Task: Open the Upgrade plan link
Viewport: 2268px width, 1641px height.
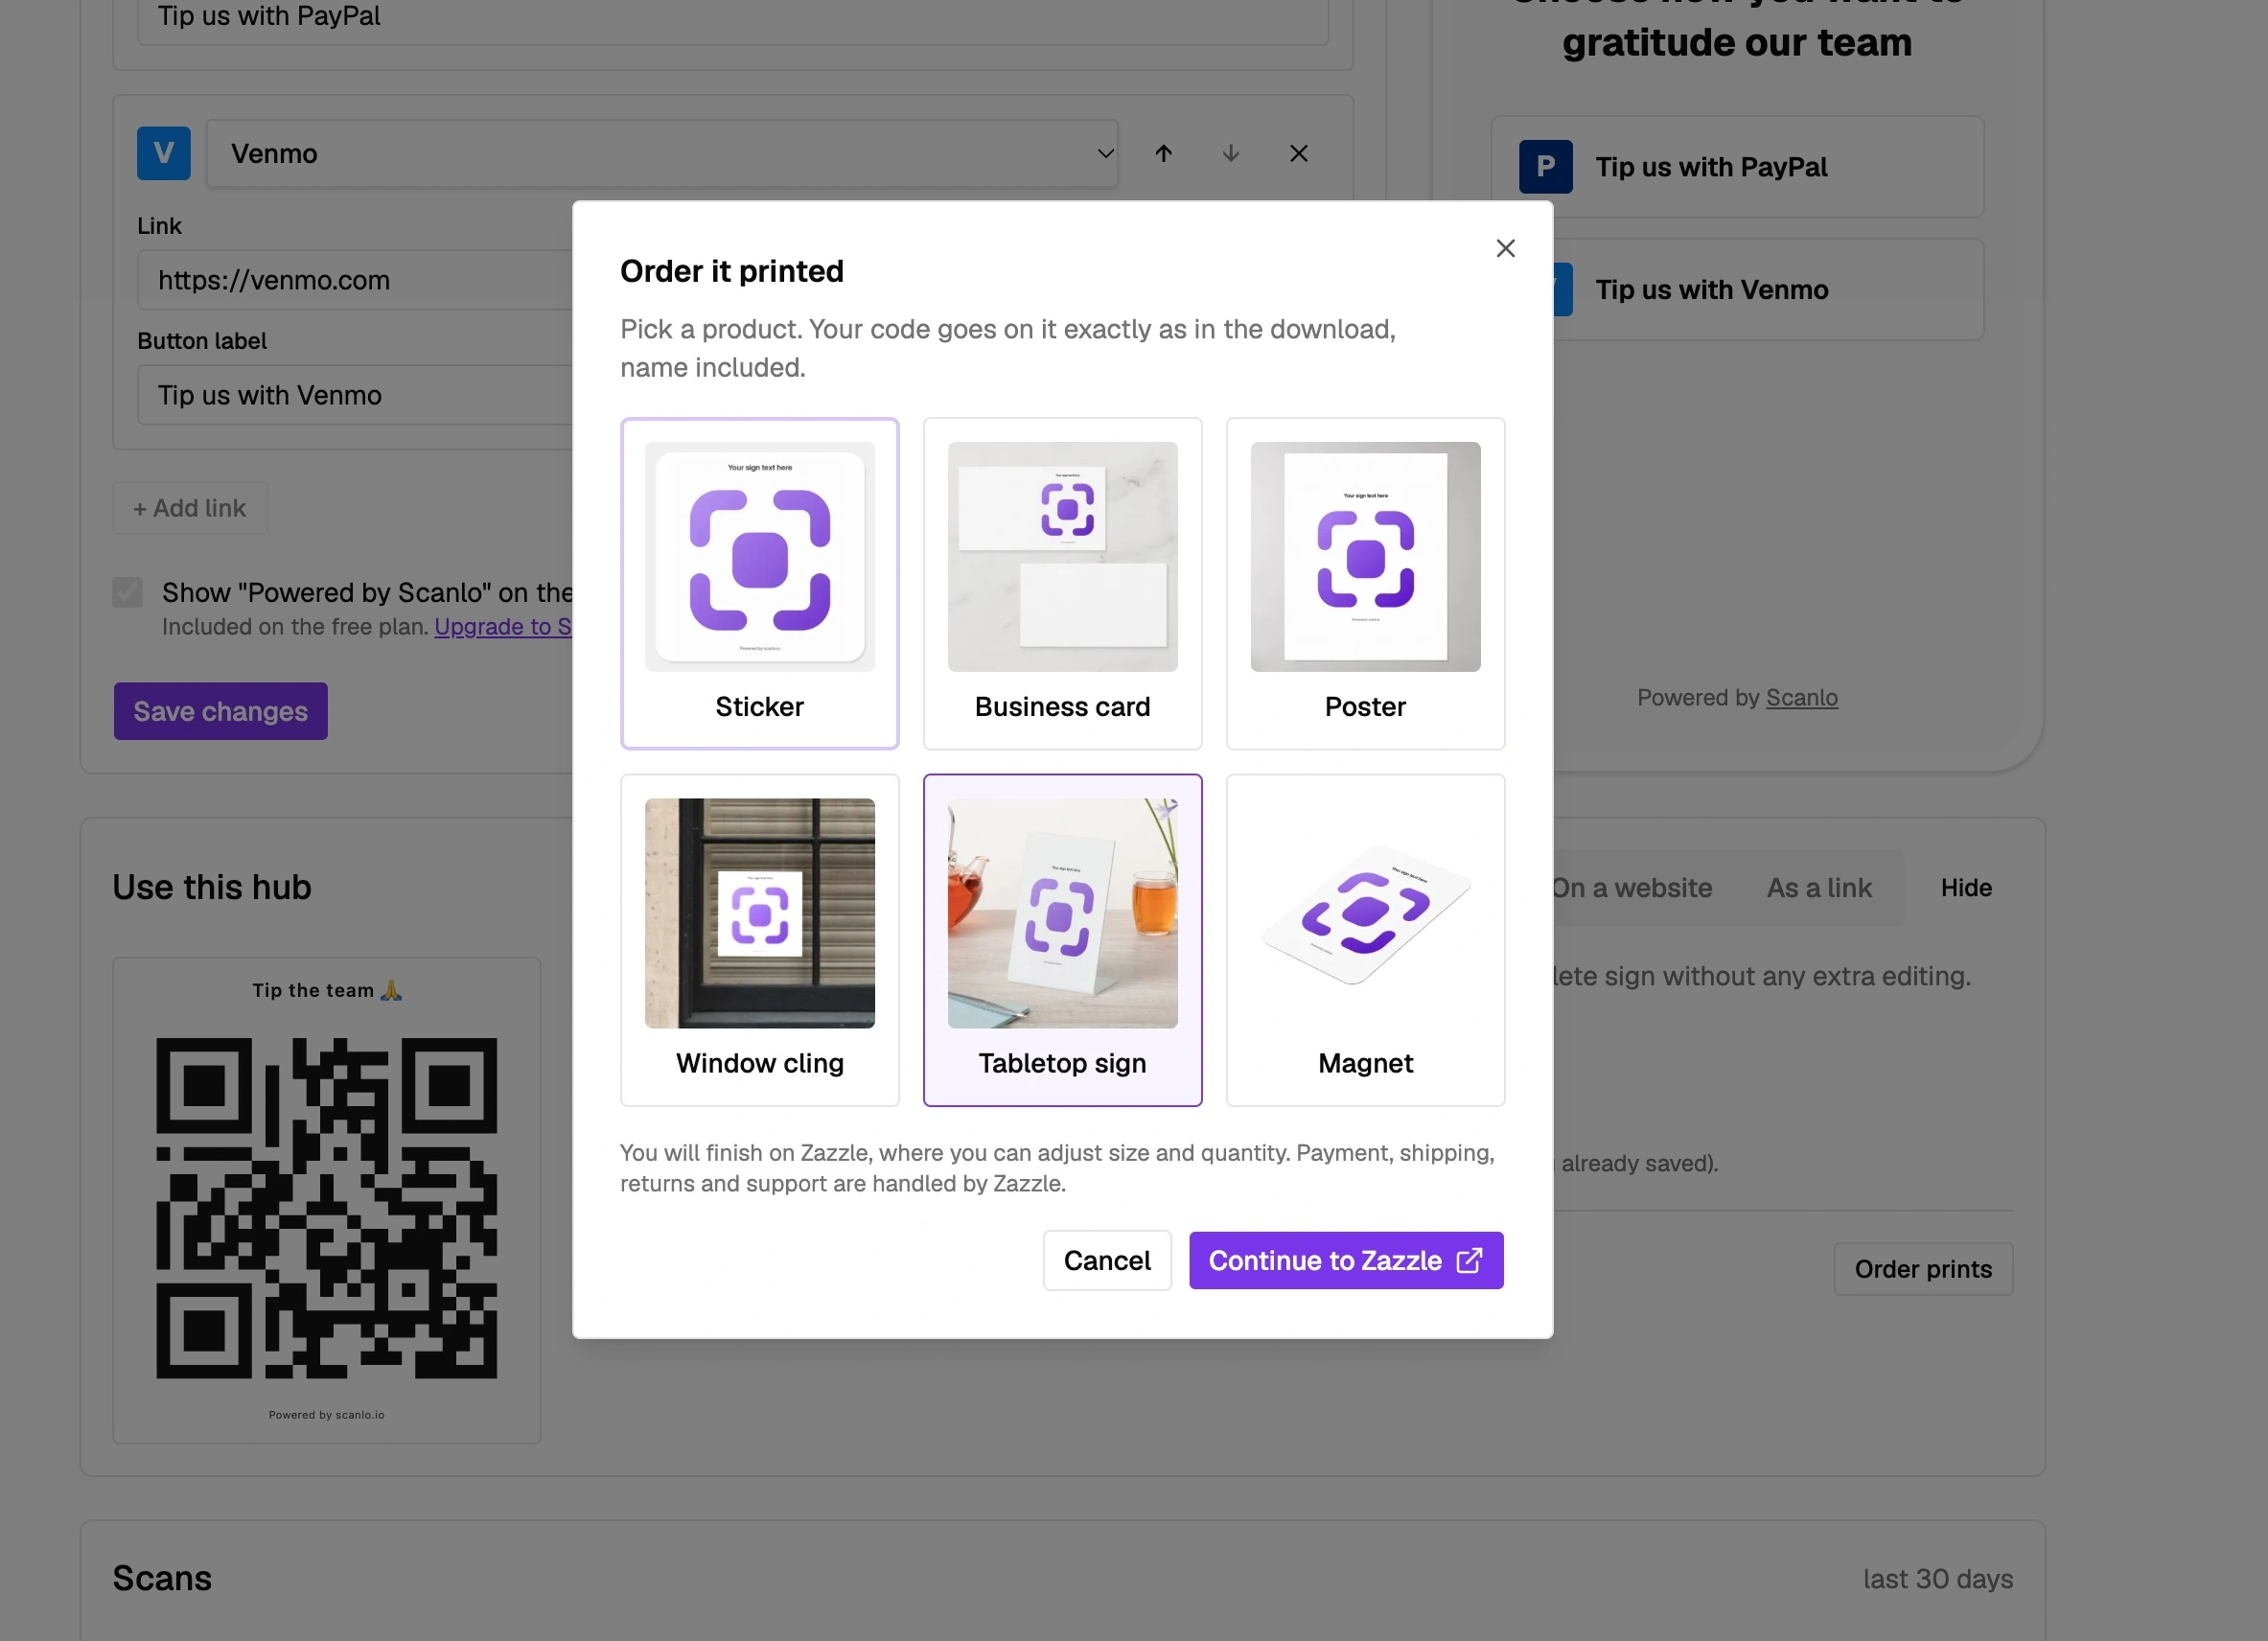Action: [x=503, y=627]
